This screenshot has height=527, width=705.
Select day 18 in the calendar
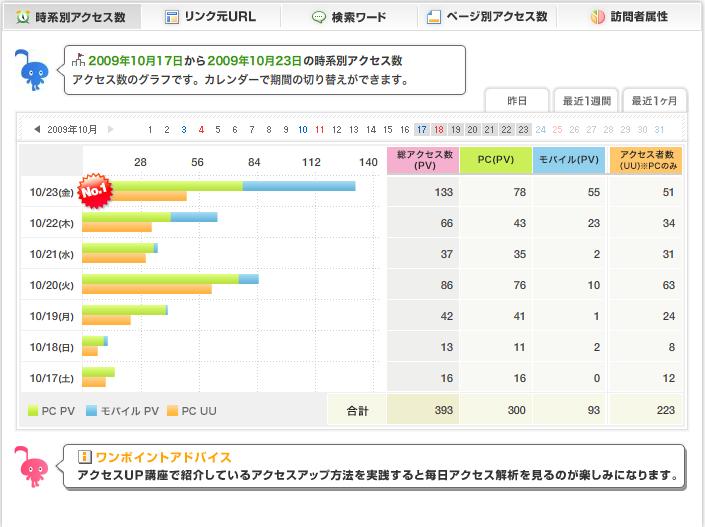click(x=439, y=130)
